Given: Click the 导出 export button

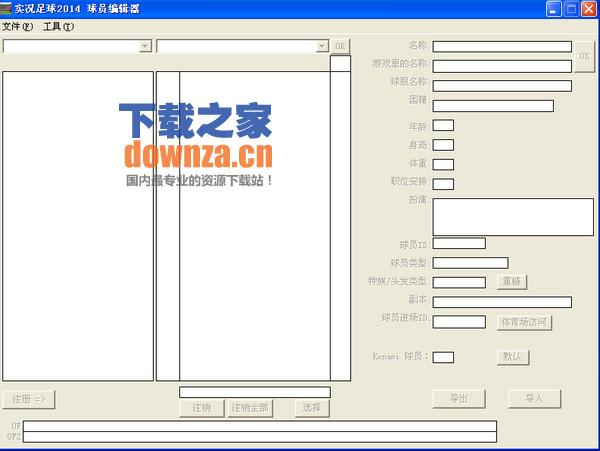Looking at the screenshot, I should (x=458, y=398).
